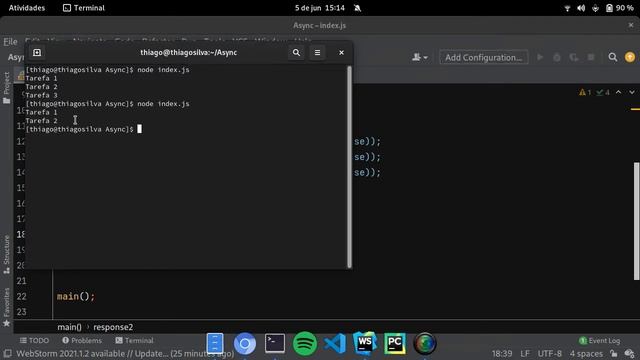Click the 'Tarefa 3' terminal output line
This screenshot has width=640, height=360.
coord(41,95)
